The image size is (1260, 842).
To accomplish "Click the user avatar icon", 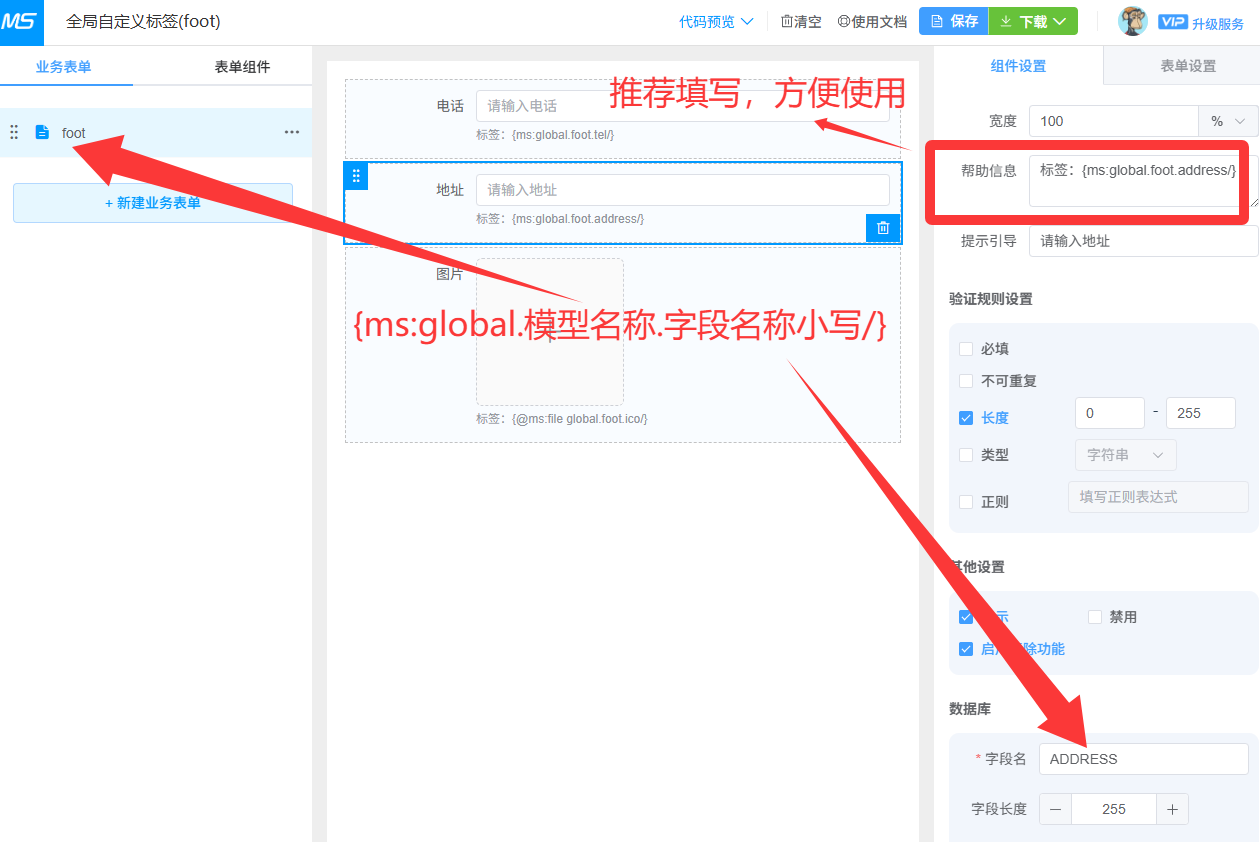I will tap(1132, 21).
